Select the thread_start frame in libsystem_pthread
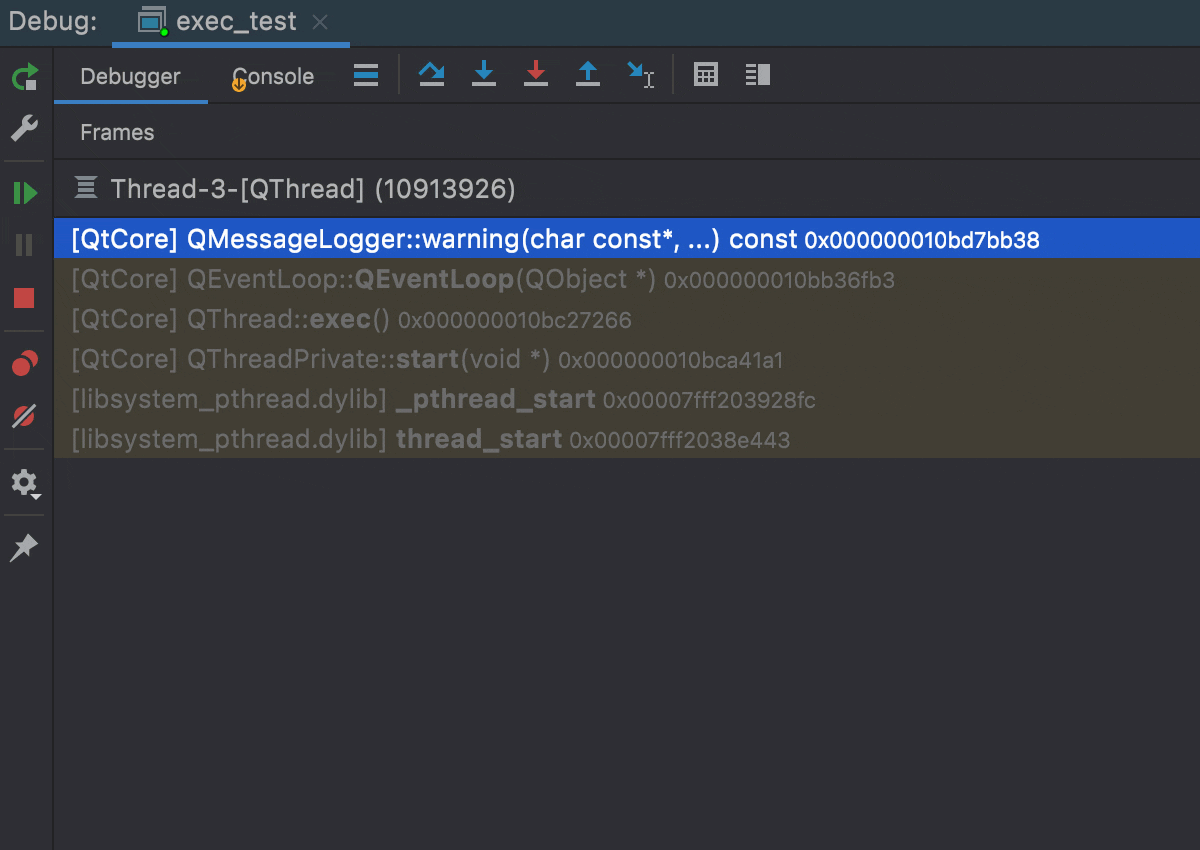The image size is (1200, 850). tap(300, 439)
